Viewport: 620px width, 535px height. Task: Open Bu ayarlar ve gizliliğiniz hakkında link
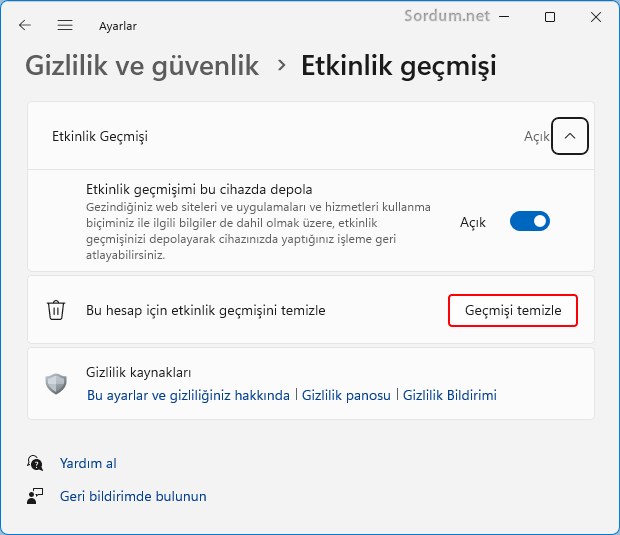click(188, 395)
